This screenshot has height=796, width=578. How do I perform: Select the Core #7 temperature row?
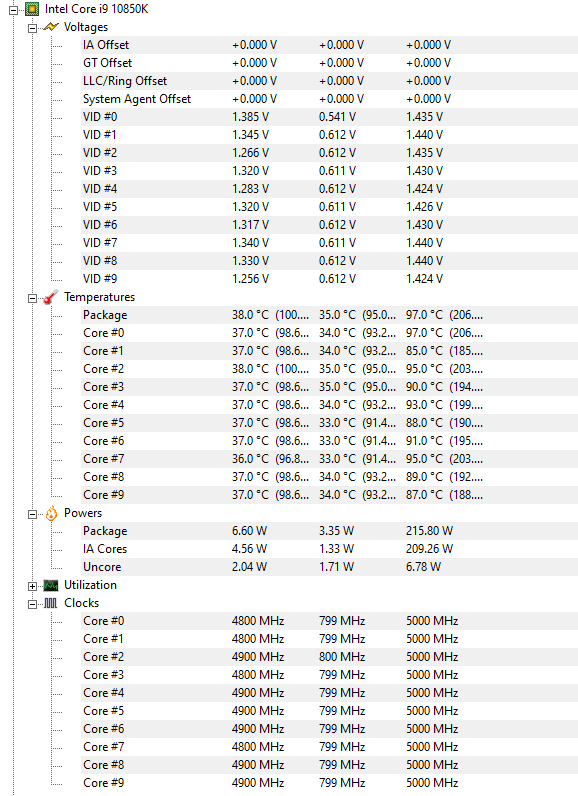[x=329, y=459]
